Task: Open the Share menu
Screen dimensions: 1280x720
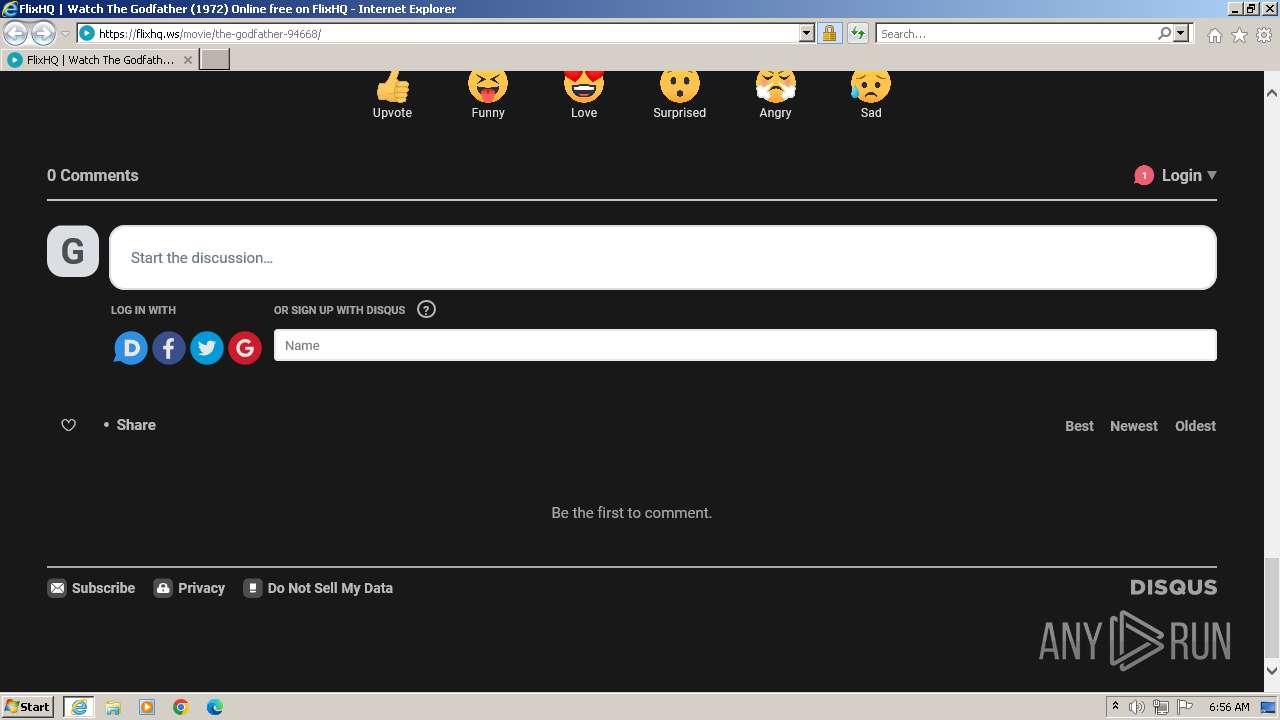Action: (x=135, y=425)
